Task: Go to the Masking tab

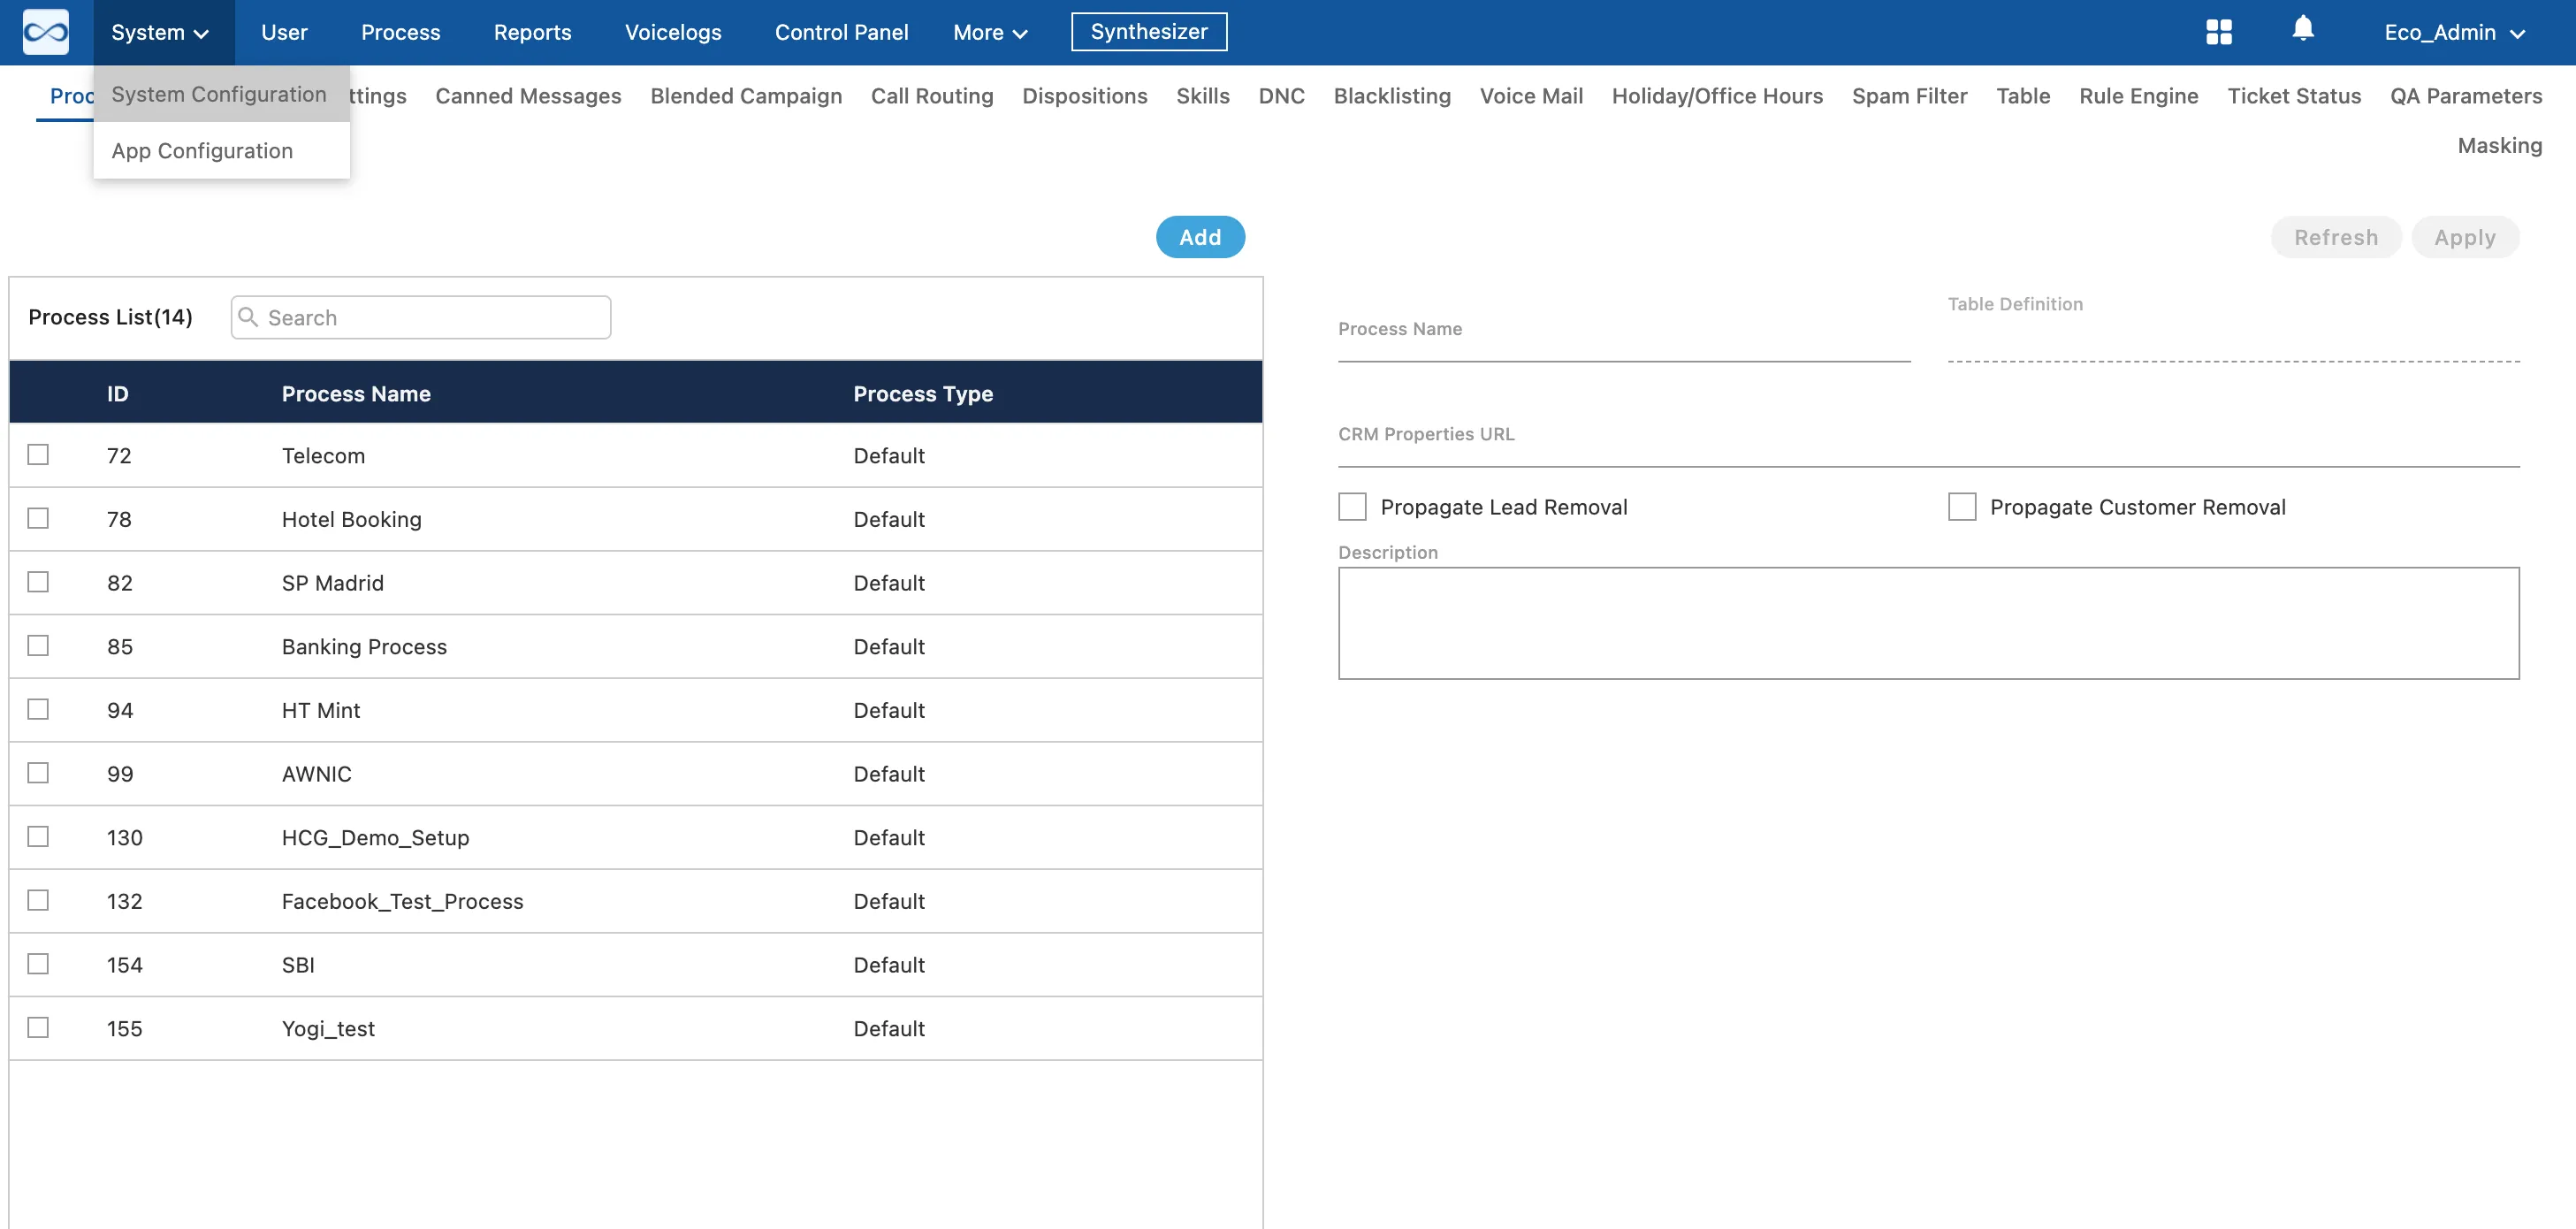Action: (2499, 145)
